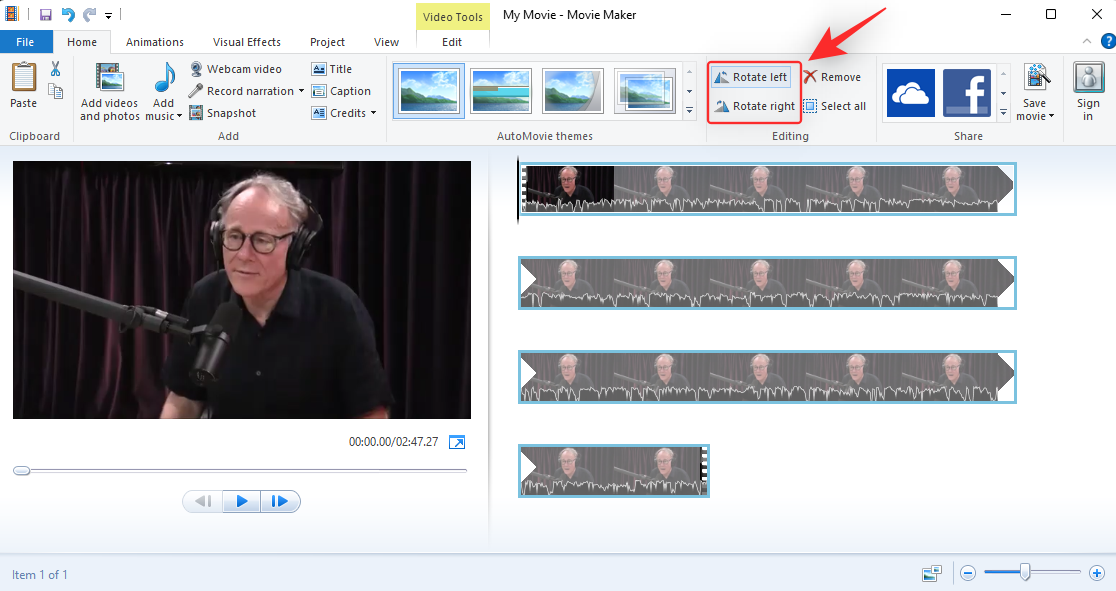The height and width of the screenshot is (591, 1116).
Task: Click the Copy icon below scissors
Action: [56, 91]
